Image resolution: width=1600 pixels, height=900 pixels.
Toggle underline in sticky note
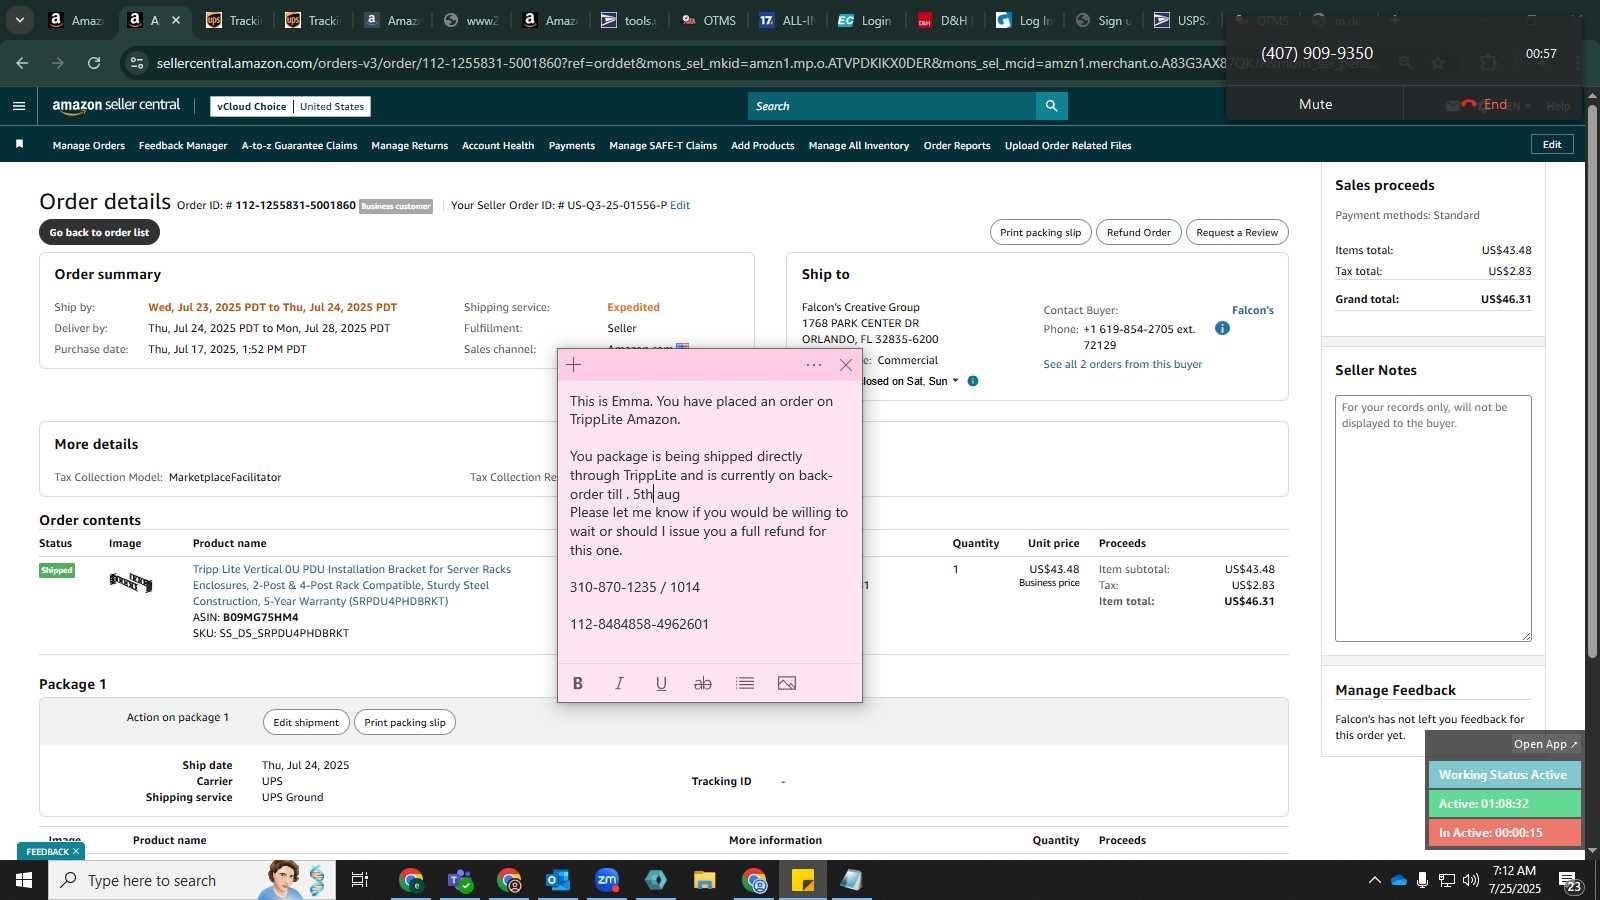coord(661,683)
